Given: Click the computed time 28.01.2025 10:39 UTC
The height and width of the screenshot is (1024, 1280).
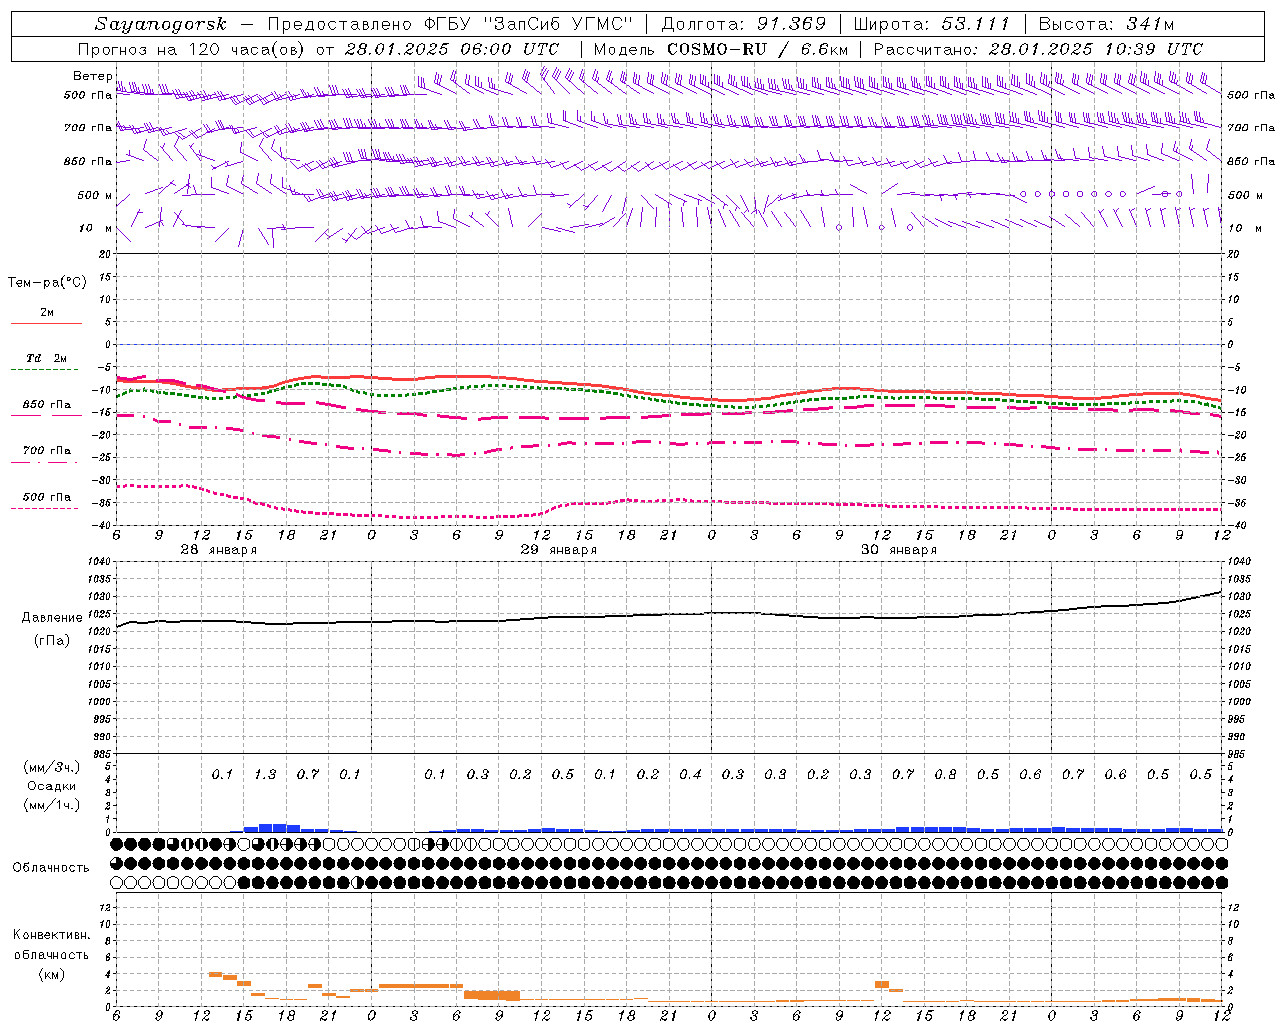Looking at the screenshot, I should 1096,49.
